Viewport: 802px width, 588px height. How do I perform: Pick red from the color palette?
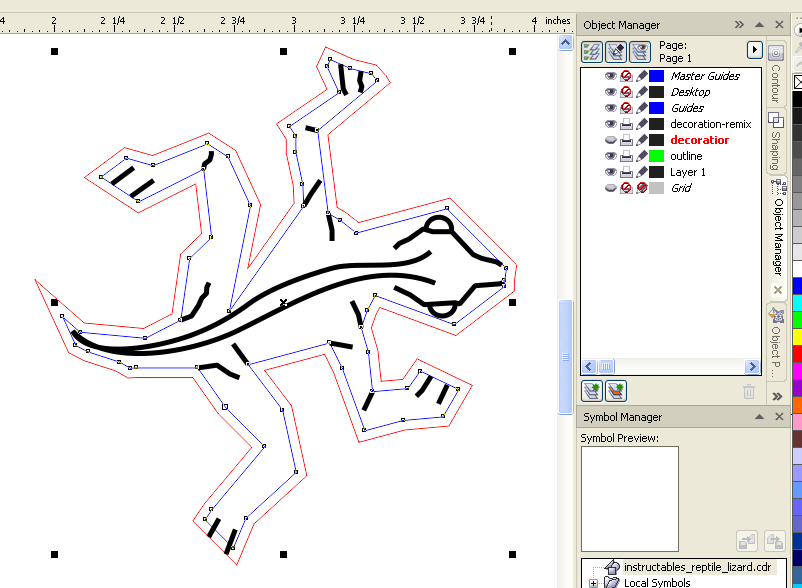(797, 354)
